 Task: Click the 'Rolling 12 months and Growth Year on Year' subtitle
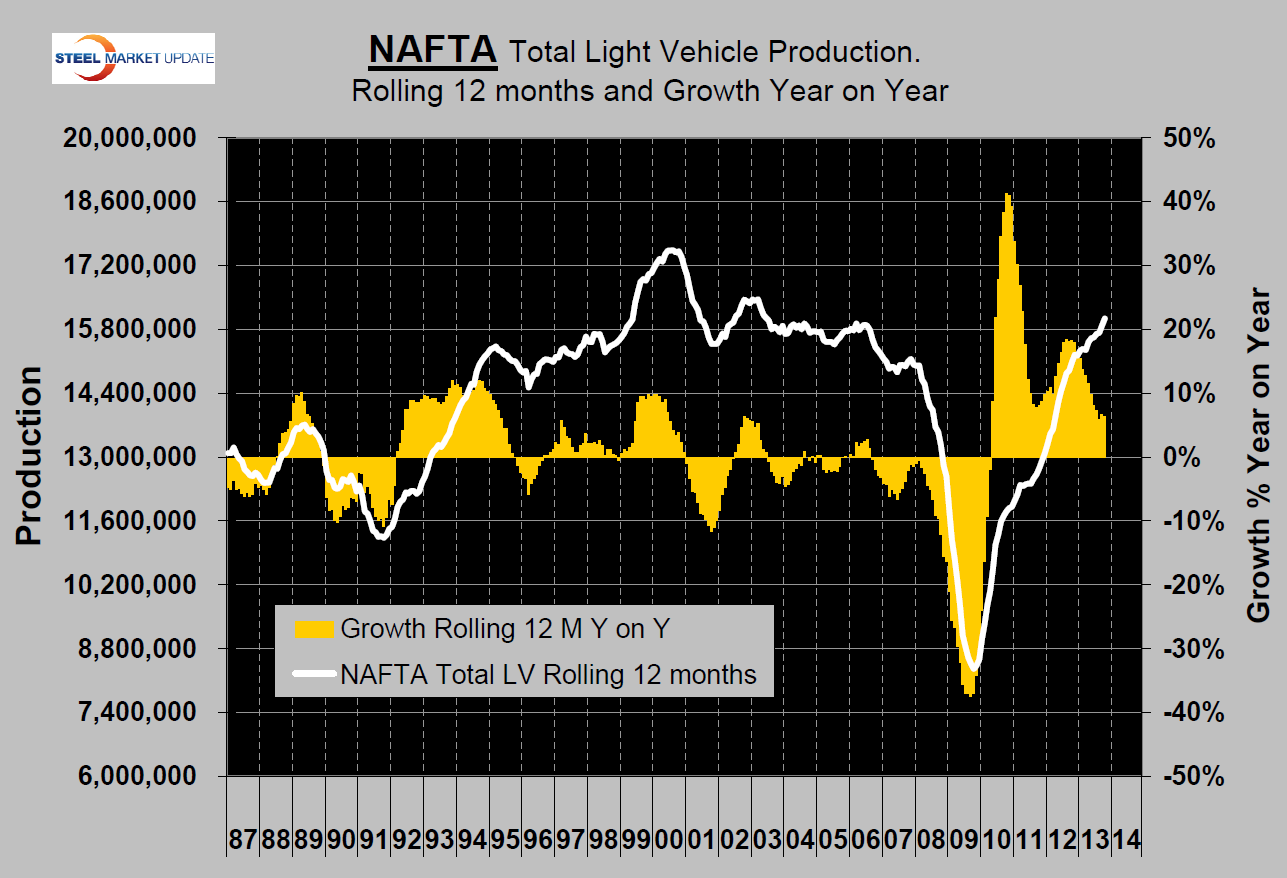click(x=649, y=91)
